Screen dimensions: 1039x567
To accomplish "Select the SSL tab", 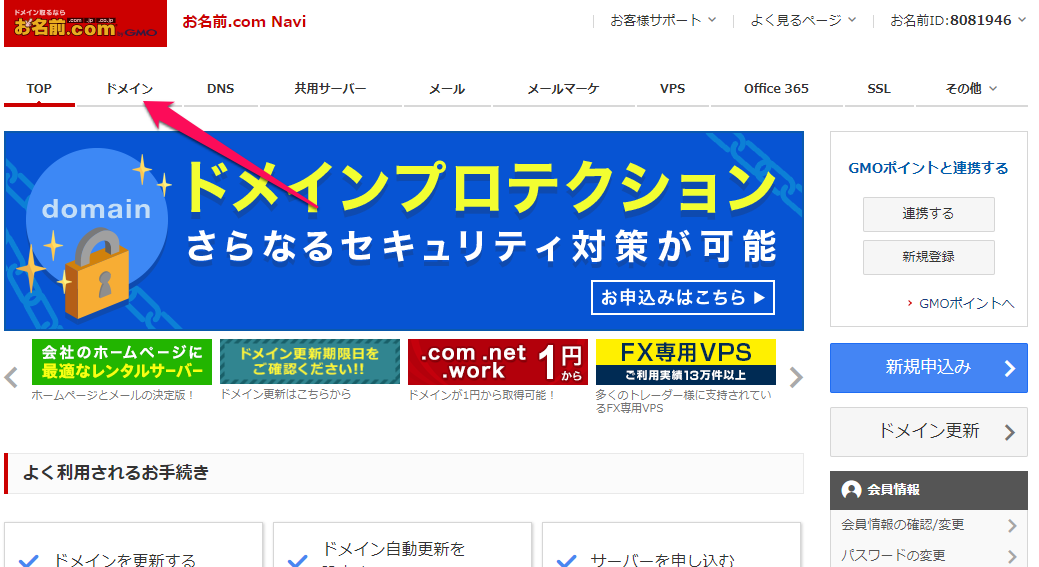I will 879,89.
